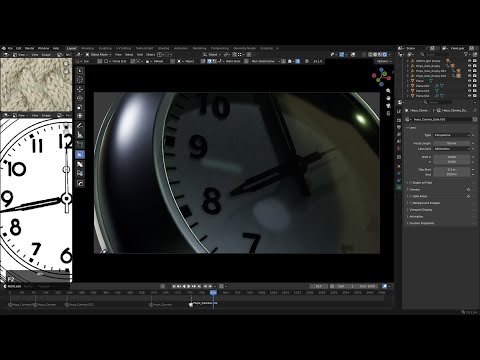Toggle camera view icon in viewport

tap(388, 106)
